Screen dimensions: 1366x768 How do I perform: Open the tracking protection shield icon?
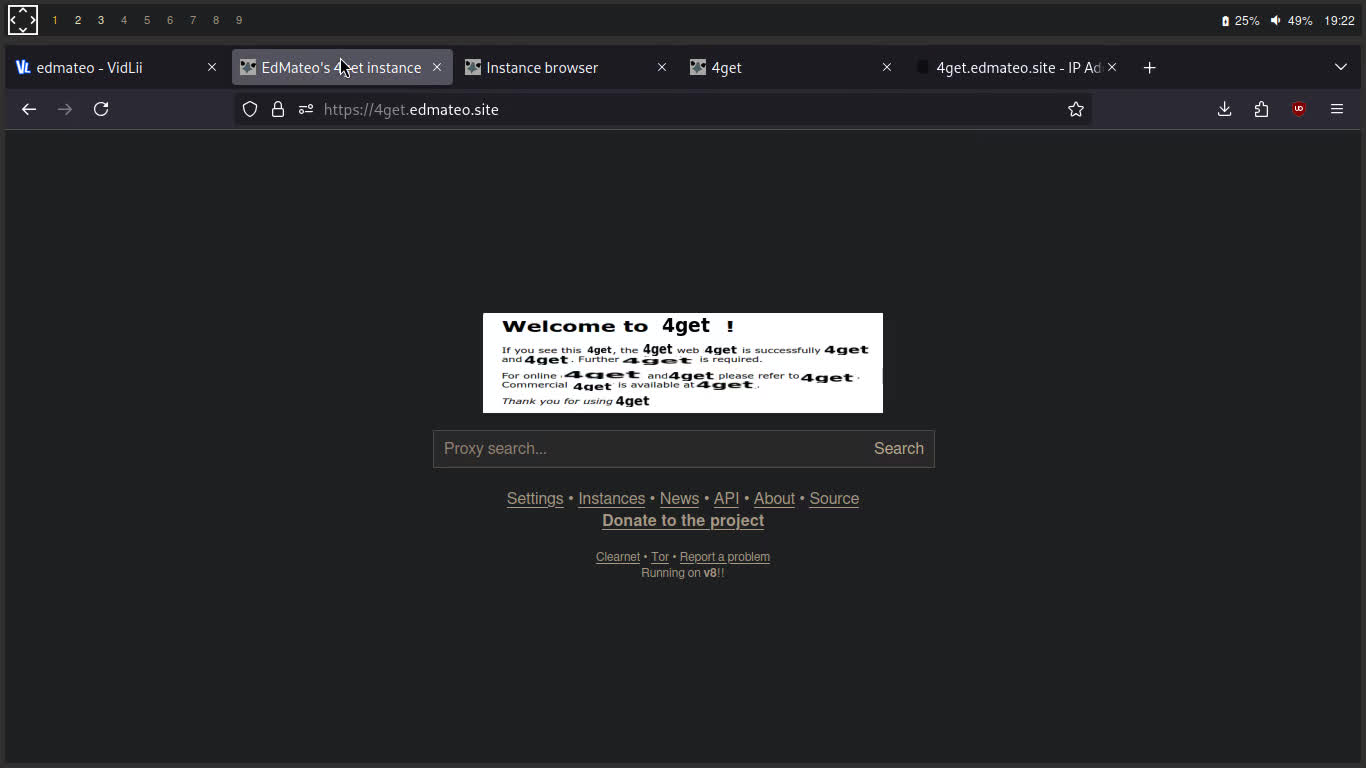pyautogui.click(x=250, y=109)
